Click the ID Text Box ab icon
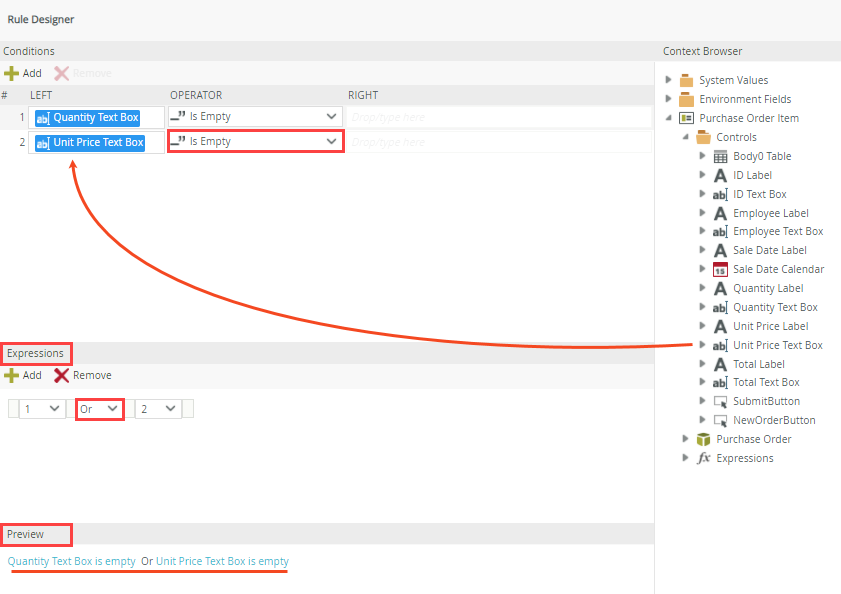 pyautogui.click(x=720, y=194)
